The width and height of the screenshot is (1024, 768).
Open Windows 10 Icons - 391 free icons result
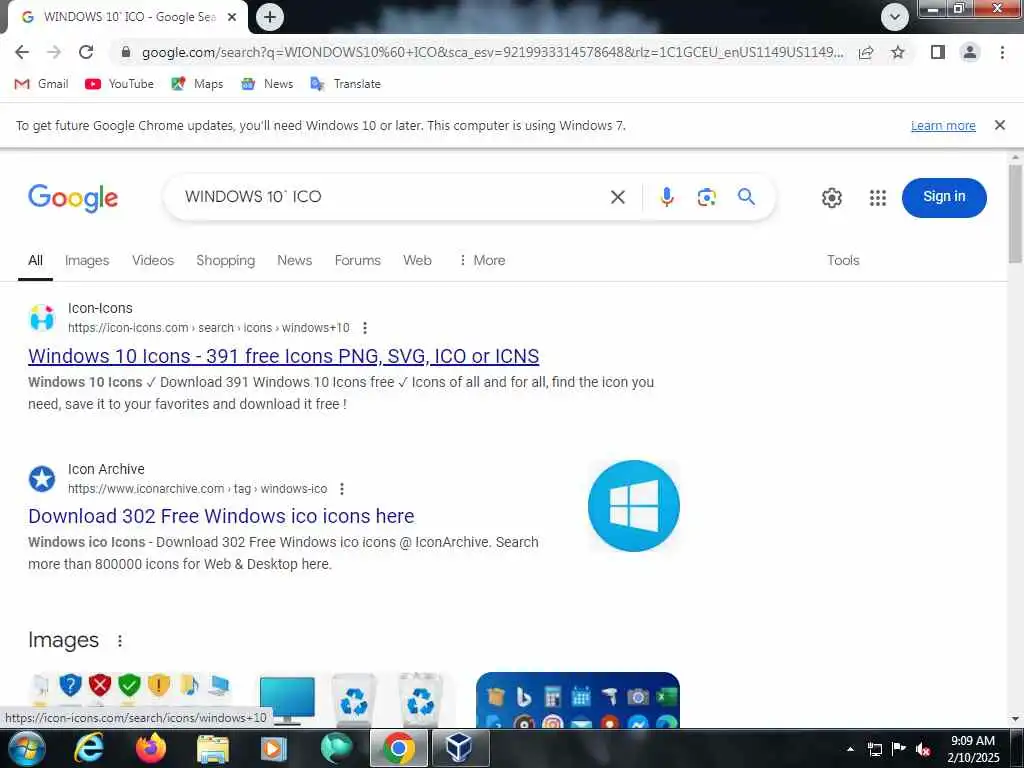(x=283, y=356)
